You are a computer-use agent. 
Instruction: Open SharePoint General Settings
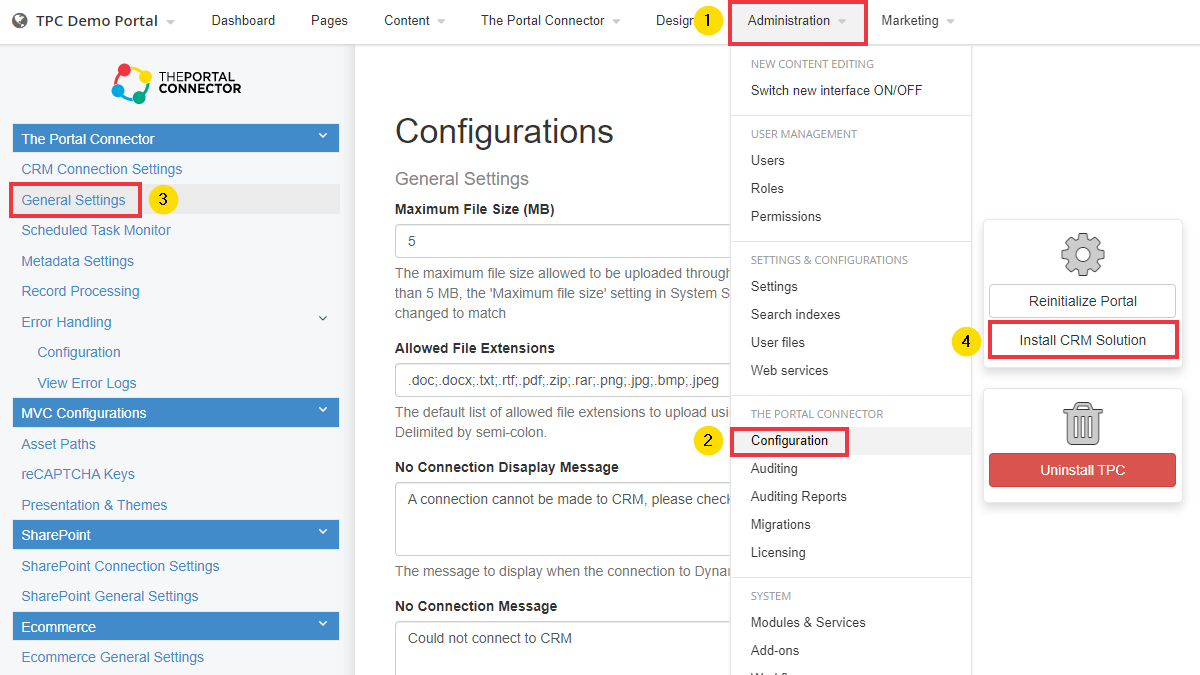[x=110, y=596]
